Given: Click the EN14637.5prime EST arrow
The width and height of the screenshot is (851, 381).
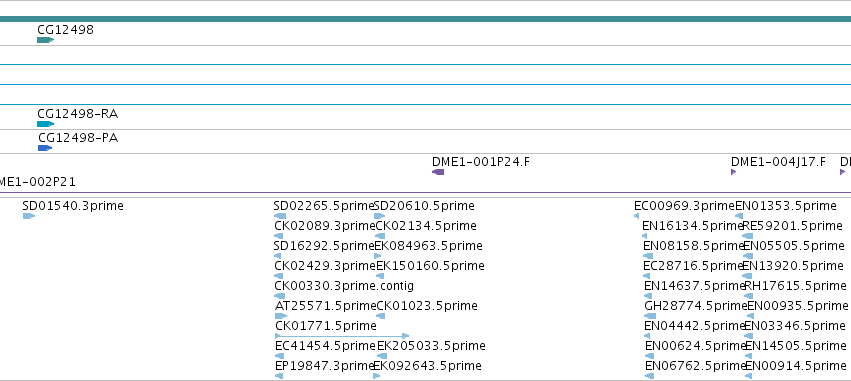Looking at the screenshot, I should 649,296.
